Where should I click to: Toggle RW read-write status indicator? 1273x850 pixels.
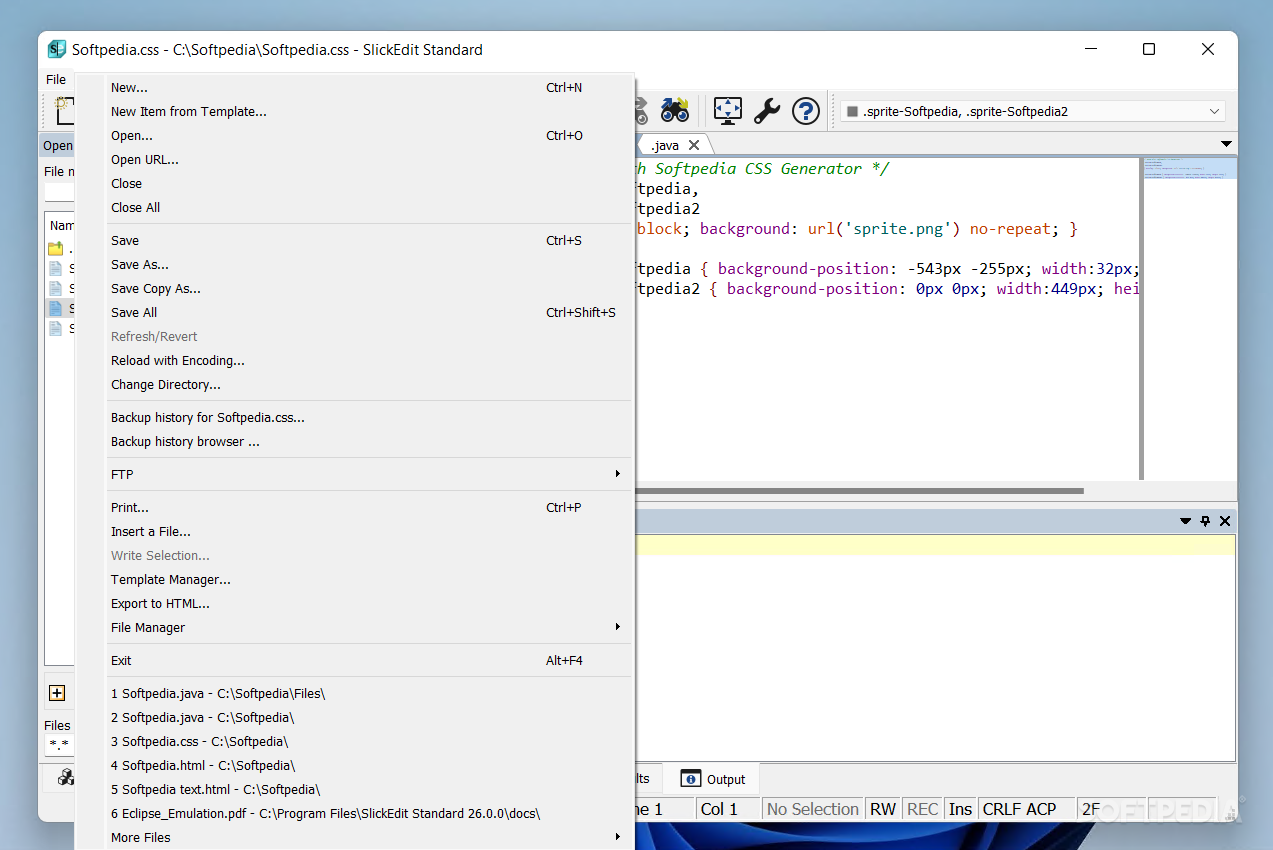pos(883,809)
